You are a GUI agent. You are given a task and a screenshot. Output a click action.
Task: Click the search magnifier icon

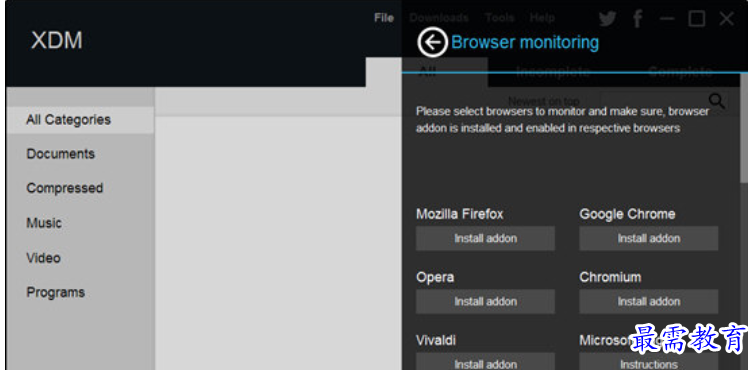coord(716,101)
